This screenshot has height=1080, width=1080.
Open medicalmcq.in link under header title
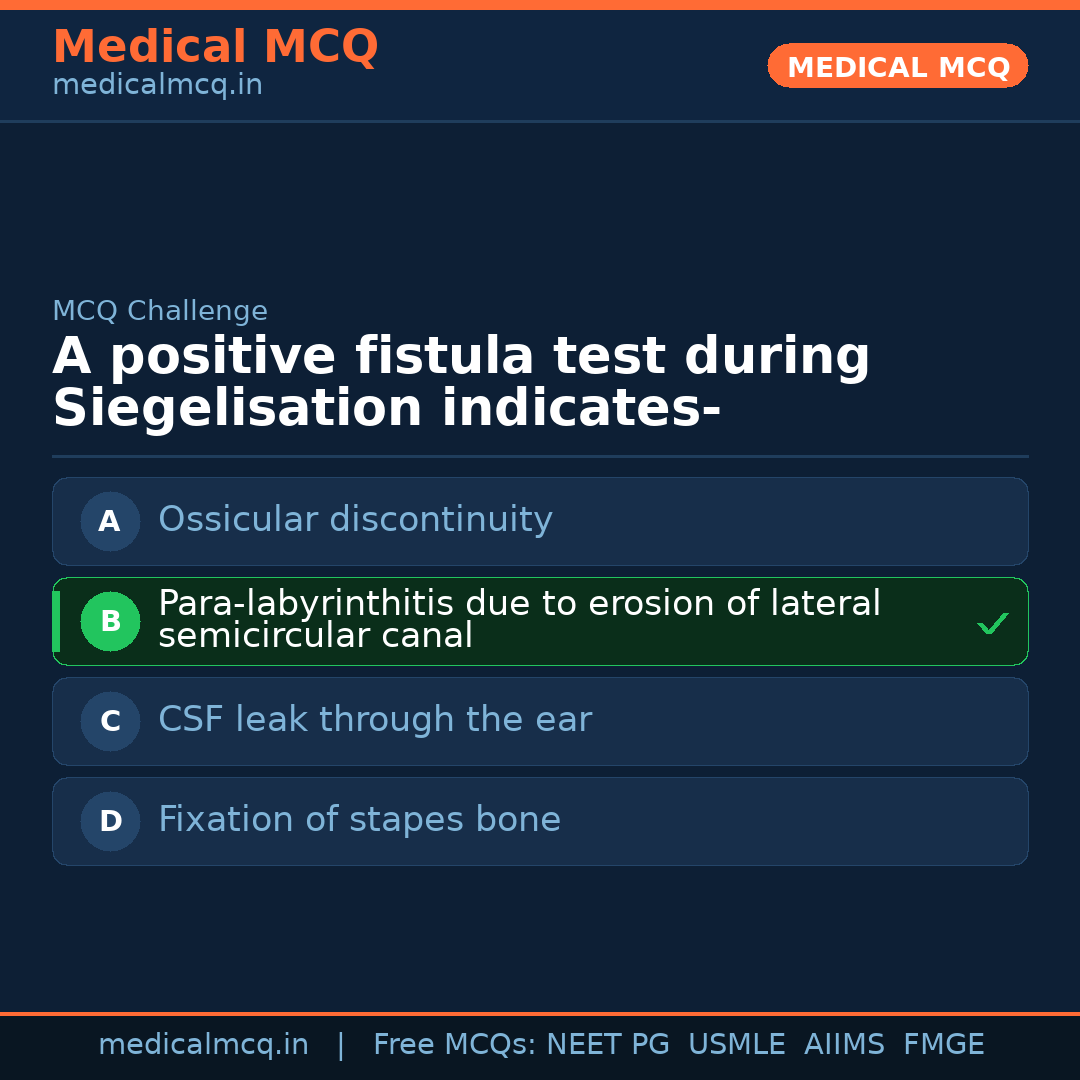[x=157, y=85]
